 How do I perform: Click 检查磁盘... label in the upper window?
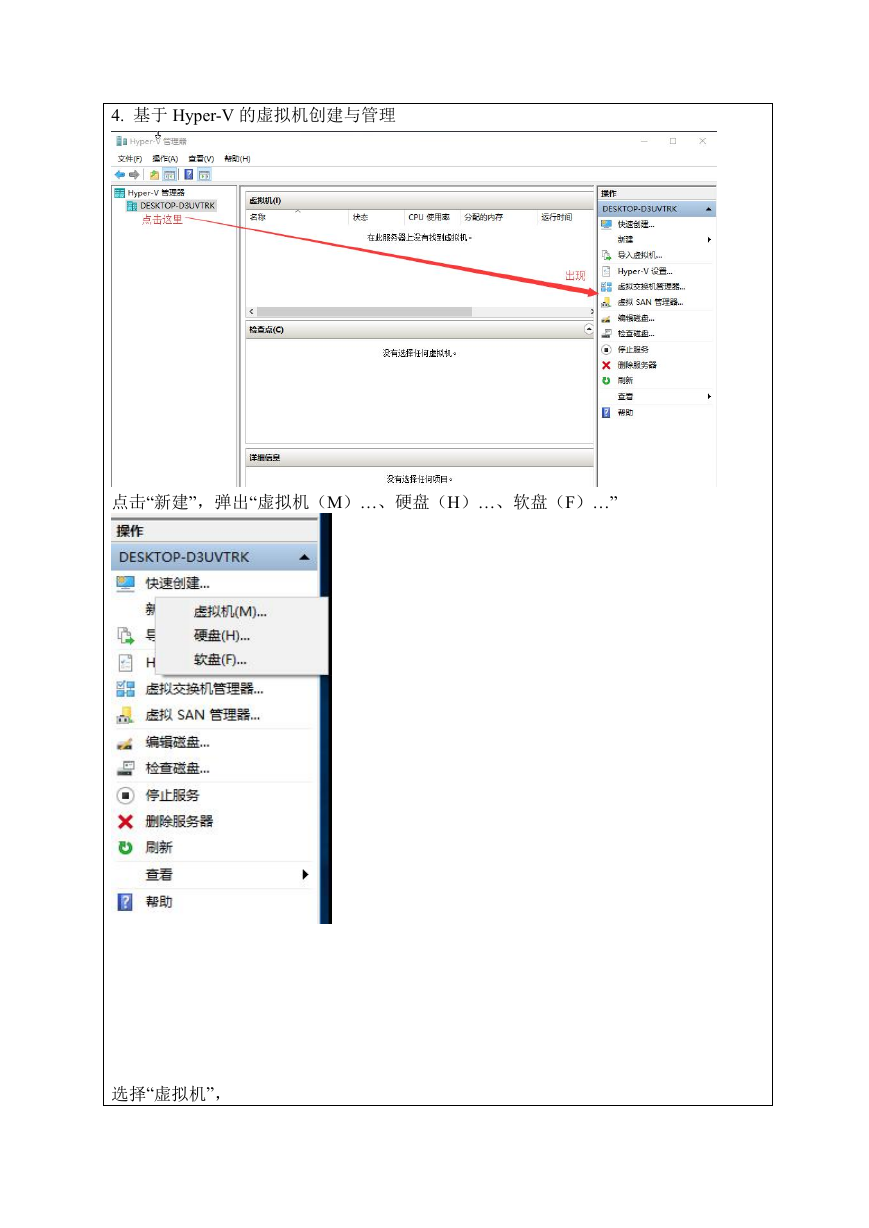pyautogui.click(x=636, y=333)
